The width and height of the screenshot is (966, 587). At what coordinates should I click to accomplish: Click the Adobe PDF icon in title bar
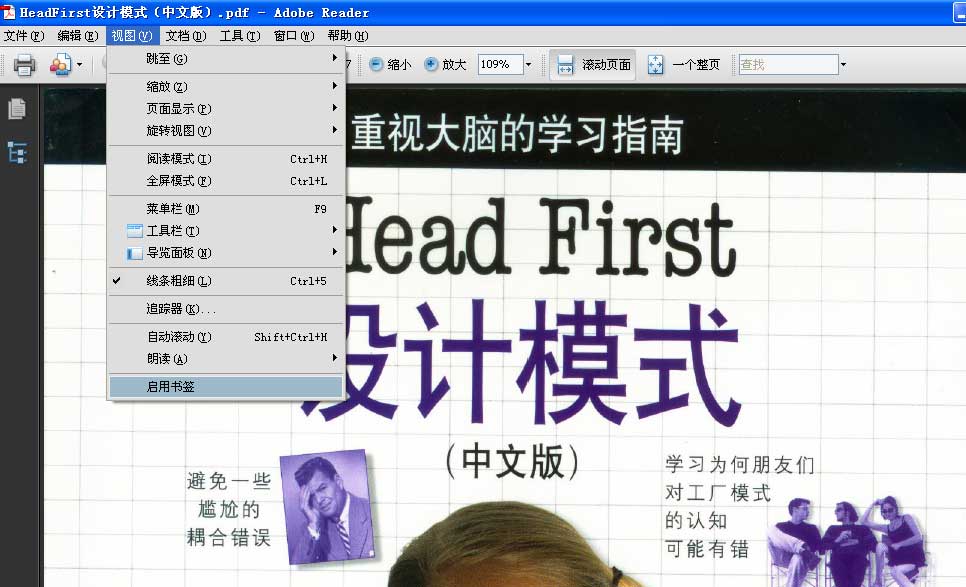[x=8, y=12]
